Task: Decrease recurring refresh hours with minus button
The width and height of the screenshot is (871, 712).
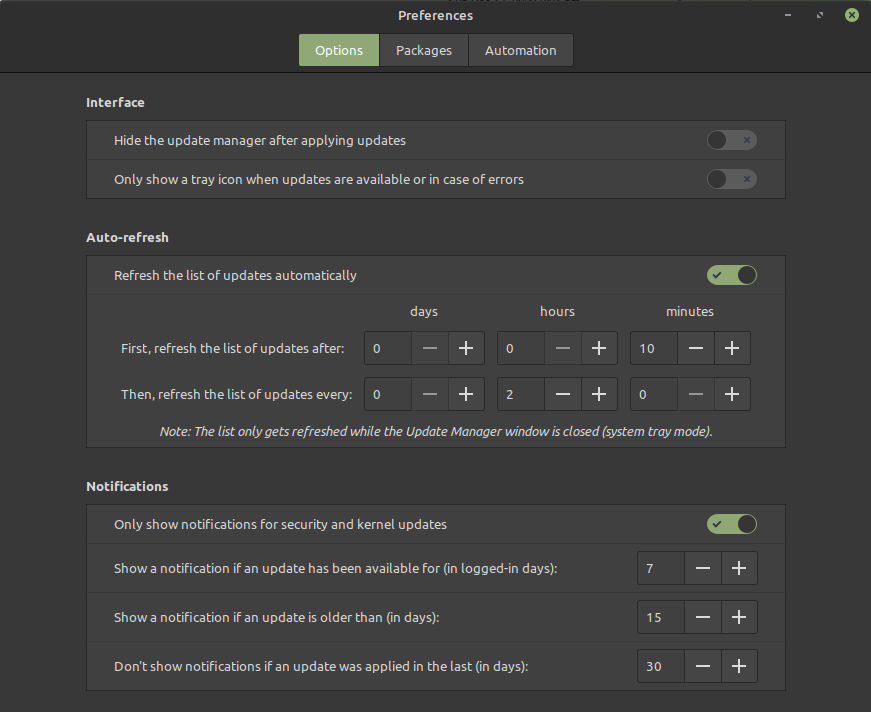Action: tap(563, 394)
